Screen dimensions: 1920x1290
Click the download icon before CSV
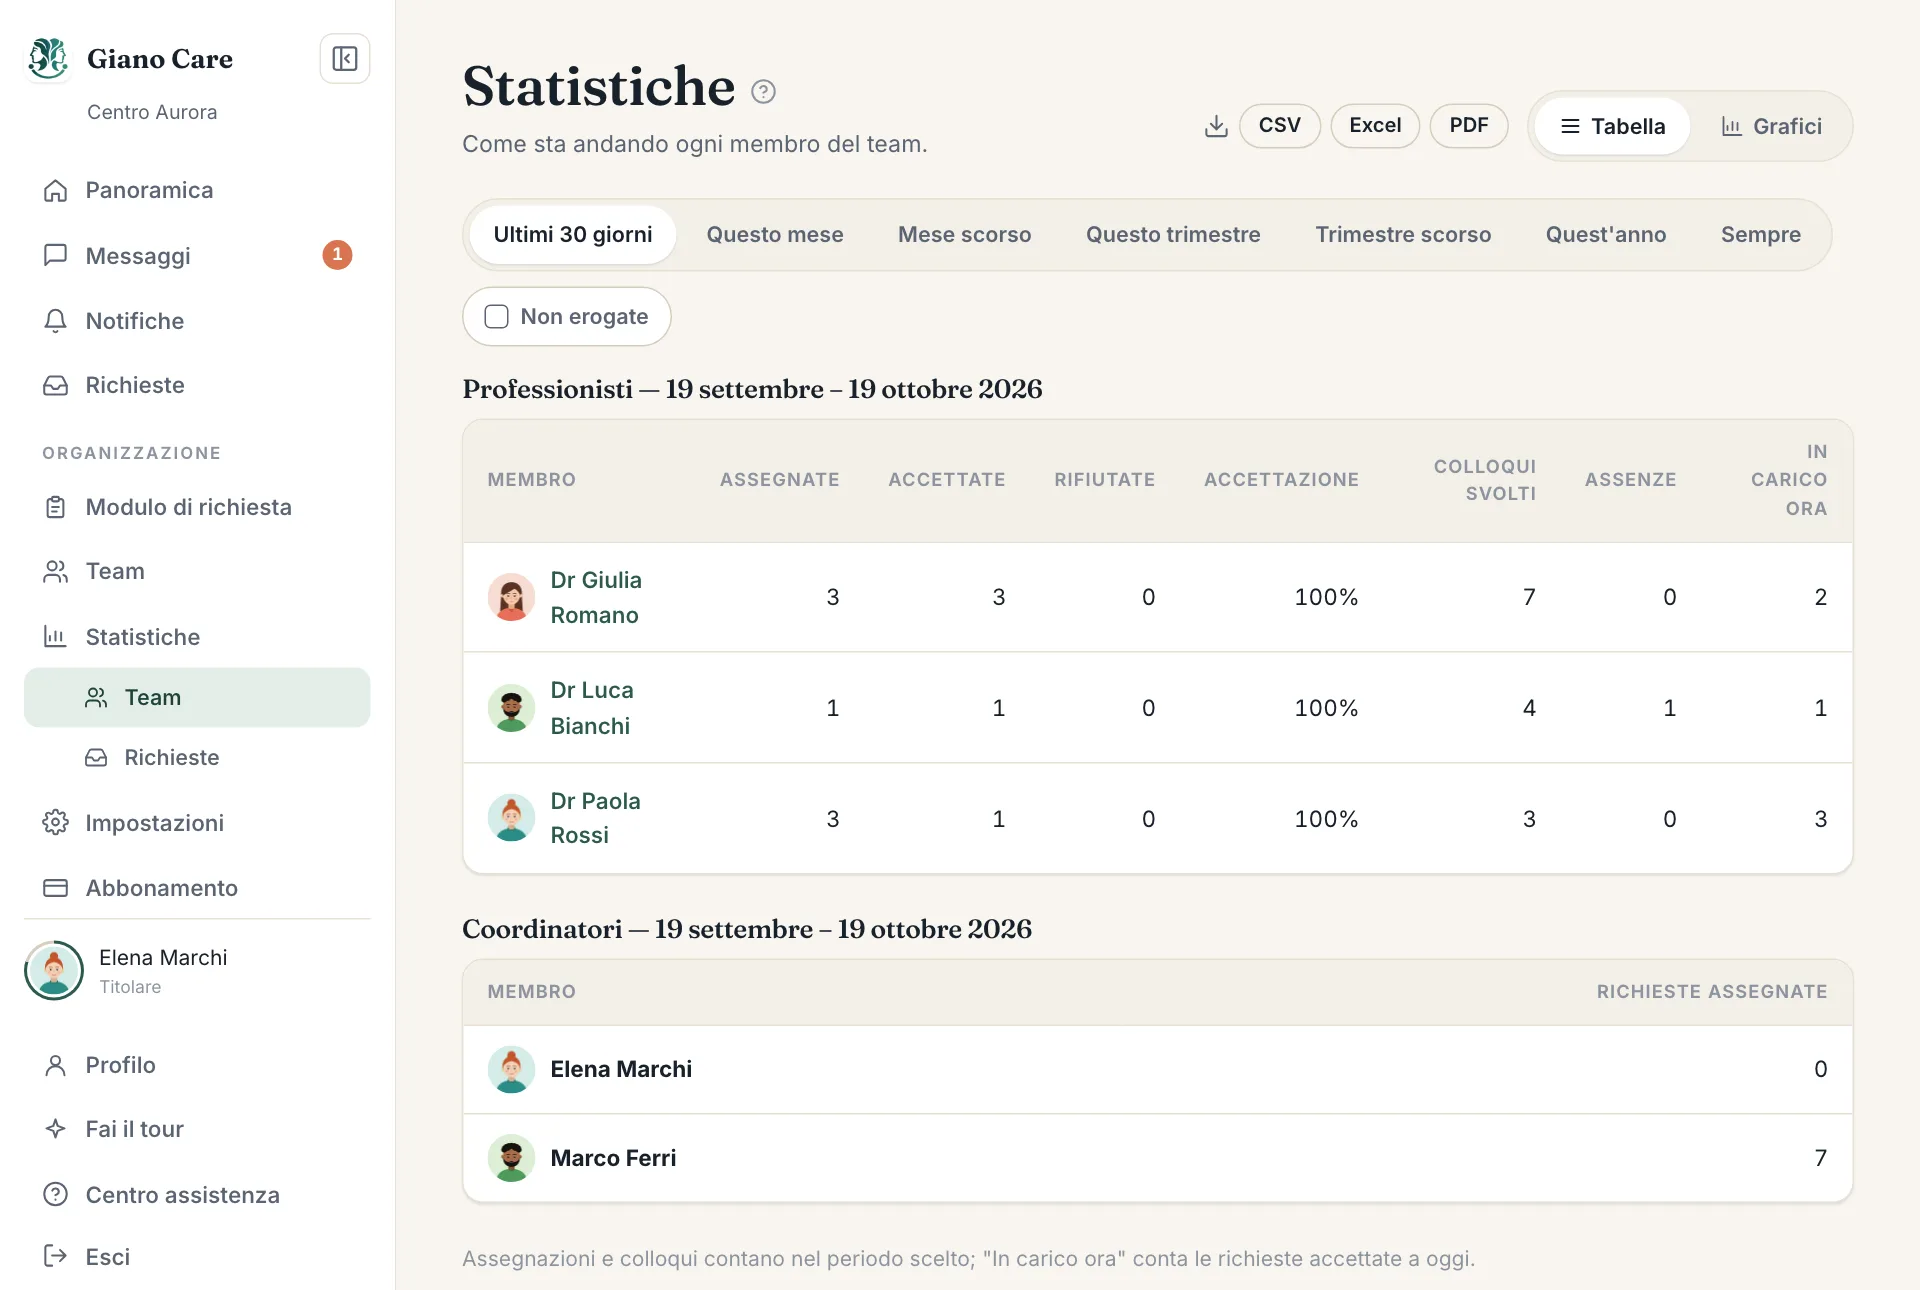[1216, 126]
